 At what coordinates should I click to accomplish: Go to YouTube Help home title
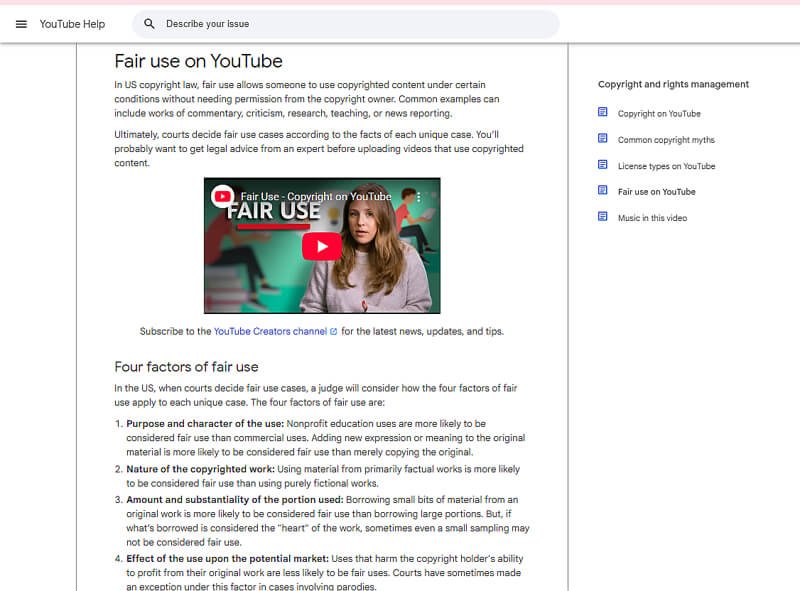click(72, 24)
